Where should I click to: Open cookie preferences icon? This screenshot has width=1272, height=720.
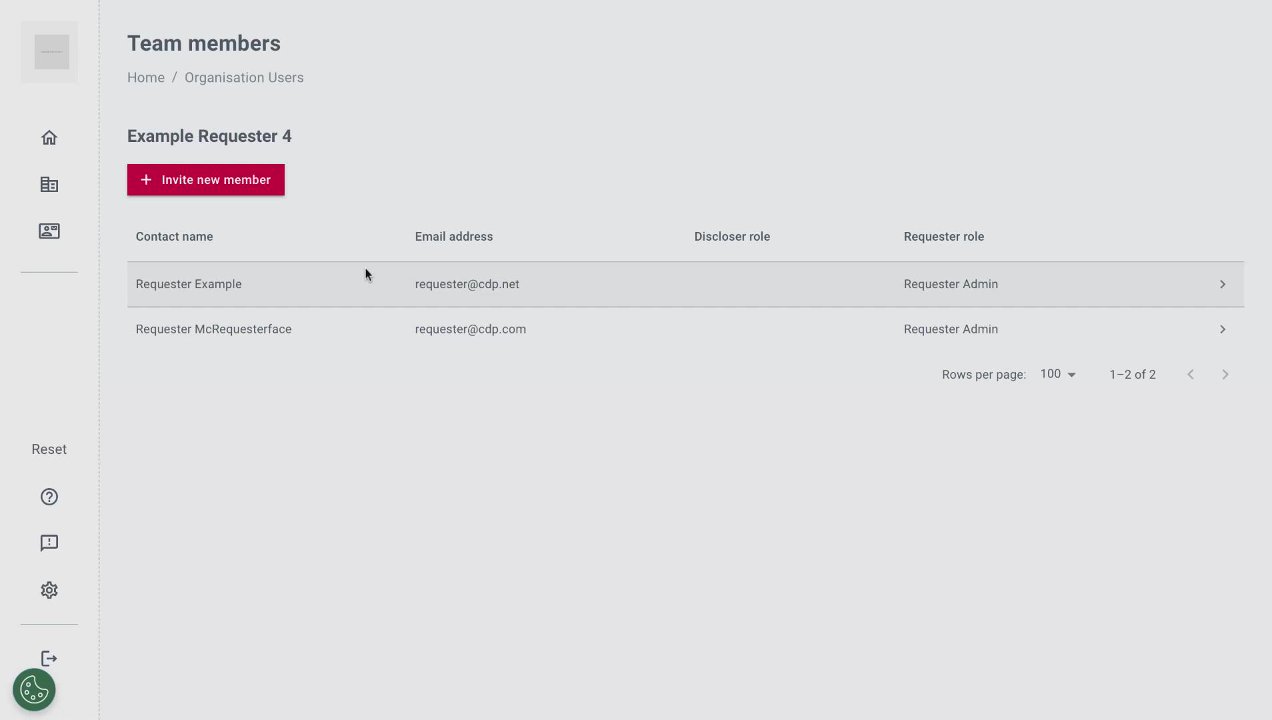[x=34, y=690]
